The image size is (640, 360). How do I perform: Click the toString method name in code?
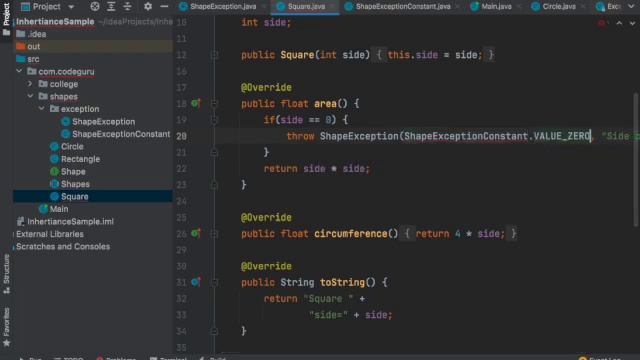click(342, 282)
